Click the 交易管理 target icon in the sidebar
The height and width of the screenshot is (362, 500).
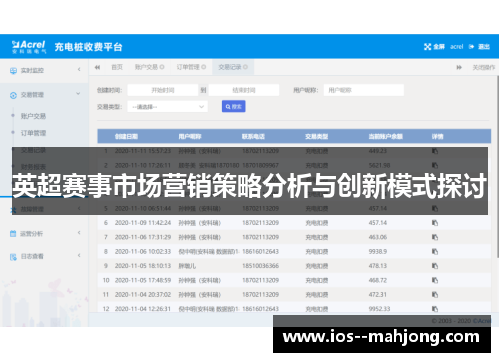13,95
